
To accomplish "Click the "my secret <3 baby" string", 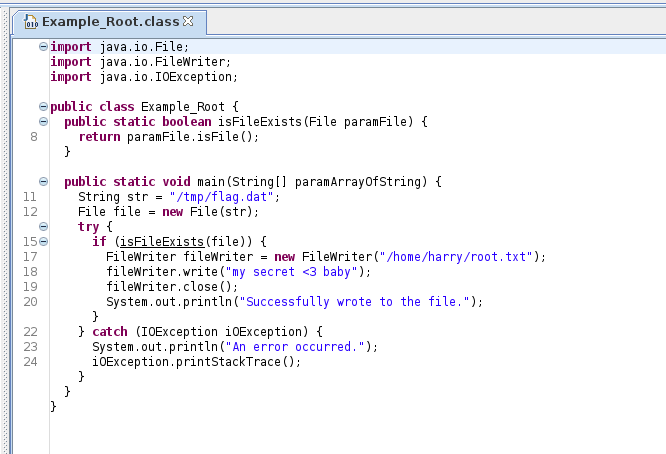I will (x=292, y=272).
